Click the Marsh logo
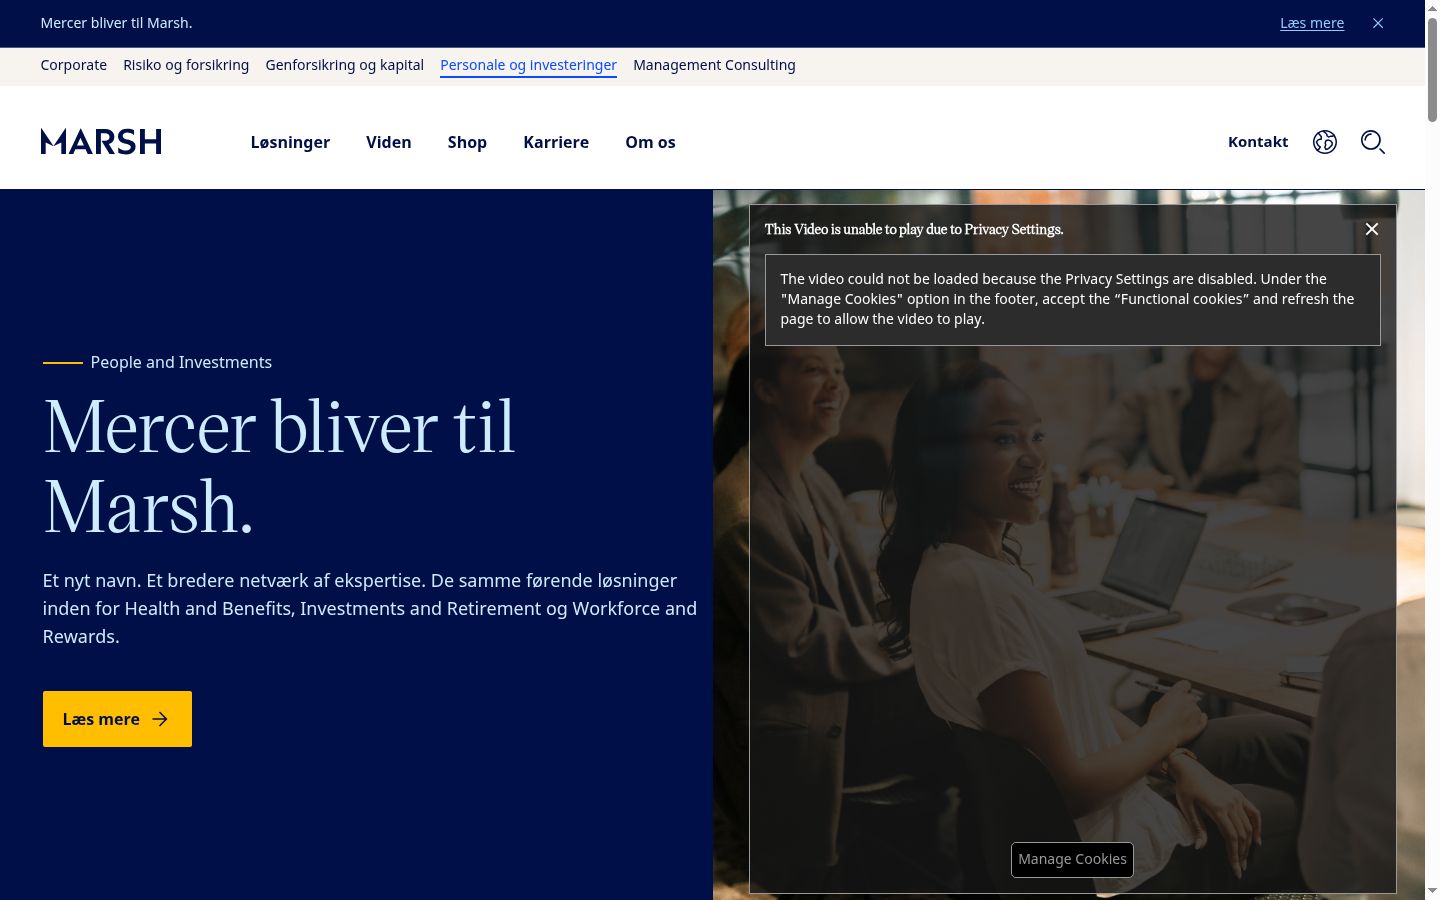1440x900 pixels. (101, 142)
